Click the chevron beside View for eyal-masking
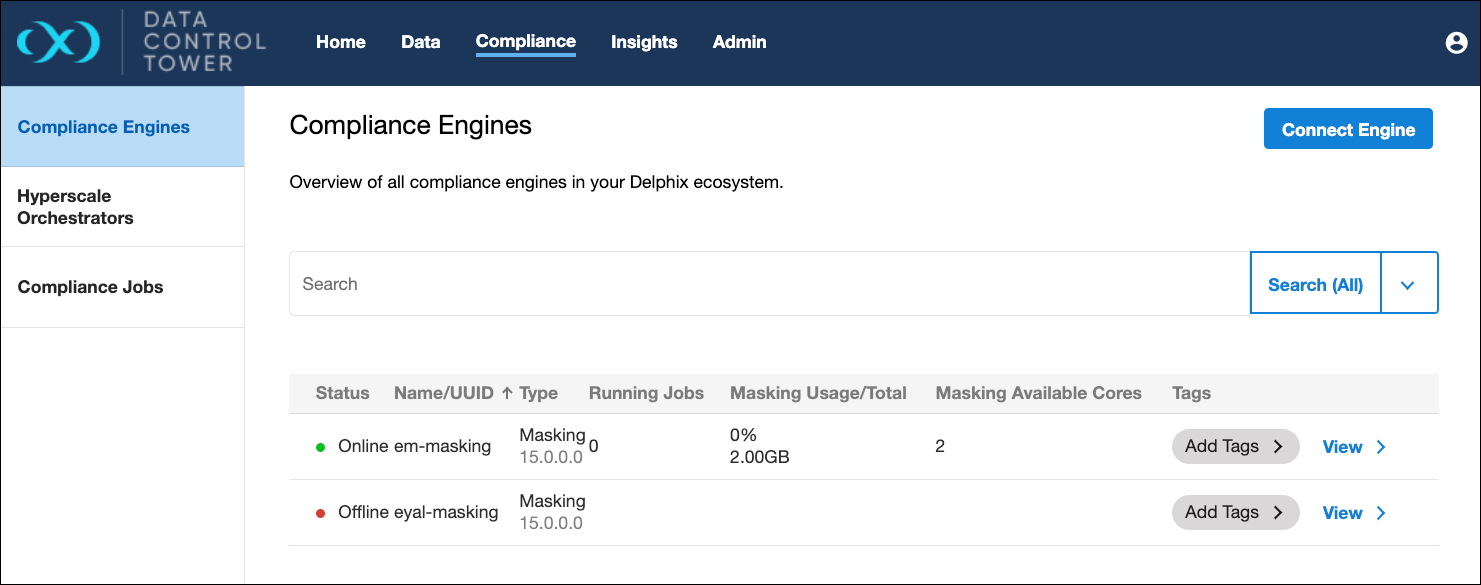Image resolution: width=1481 pixels, height=585 pixels. pos(1381,513)
